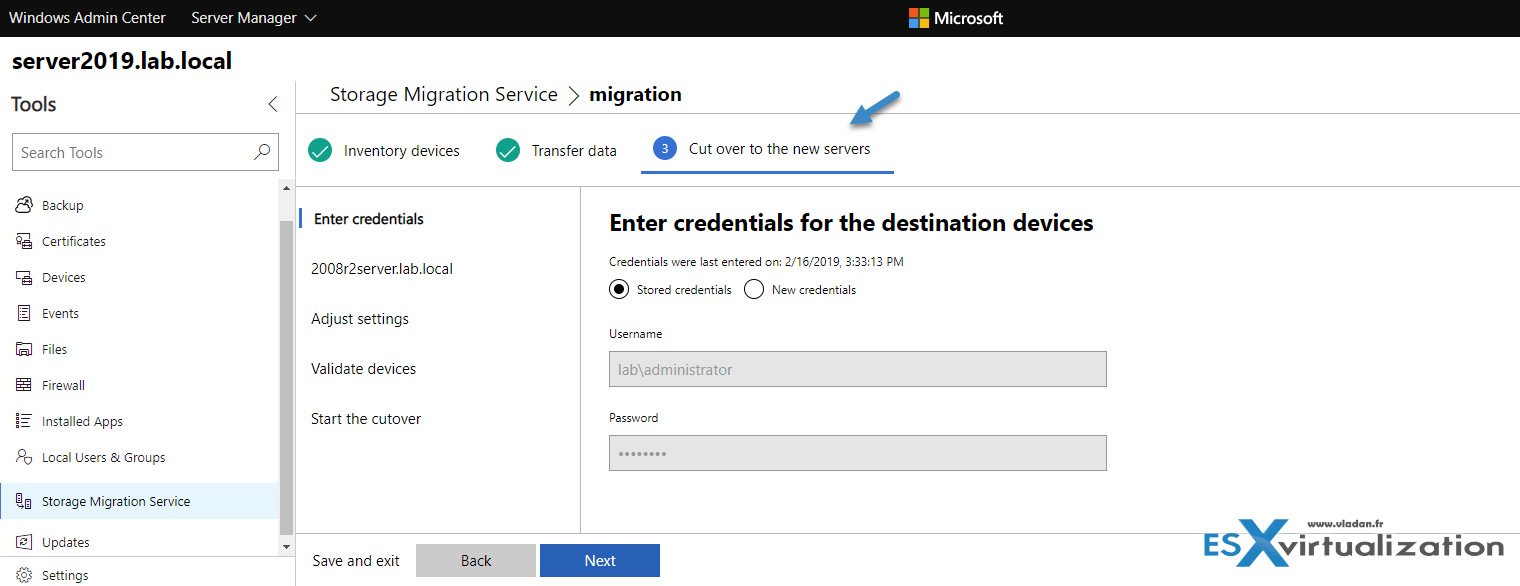Click the Files icon in the Tools list
This screenshot has width=1520, height=586.
click(24, 349)
